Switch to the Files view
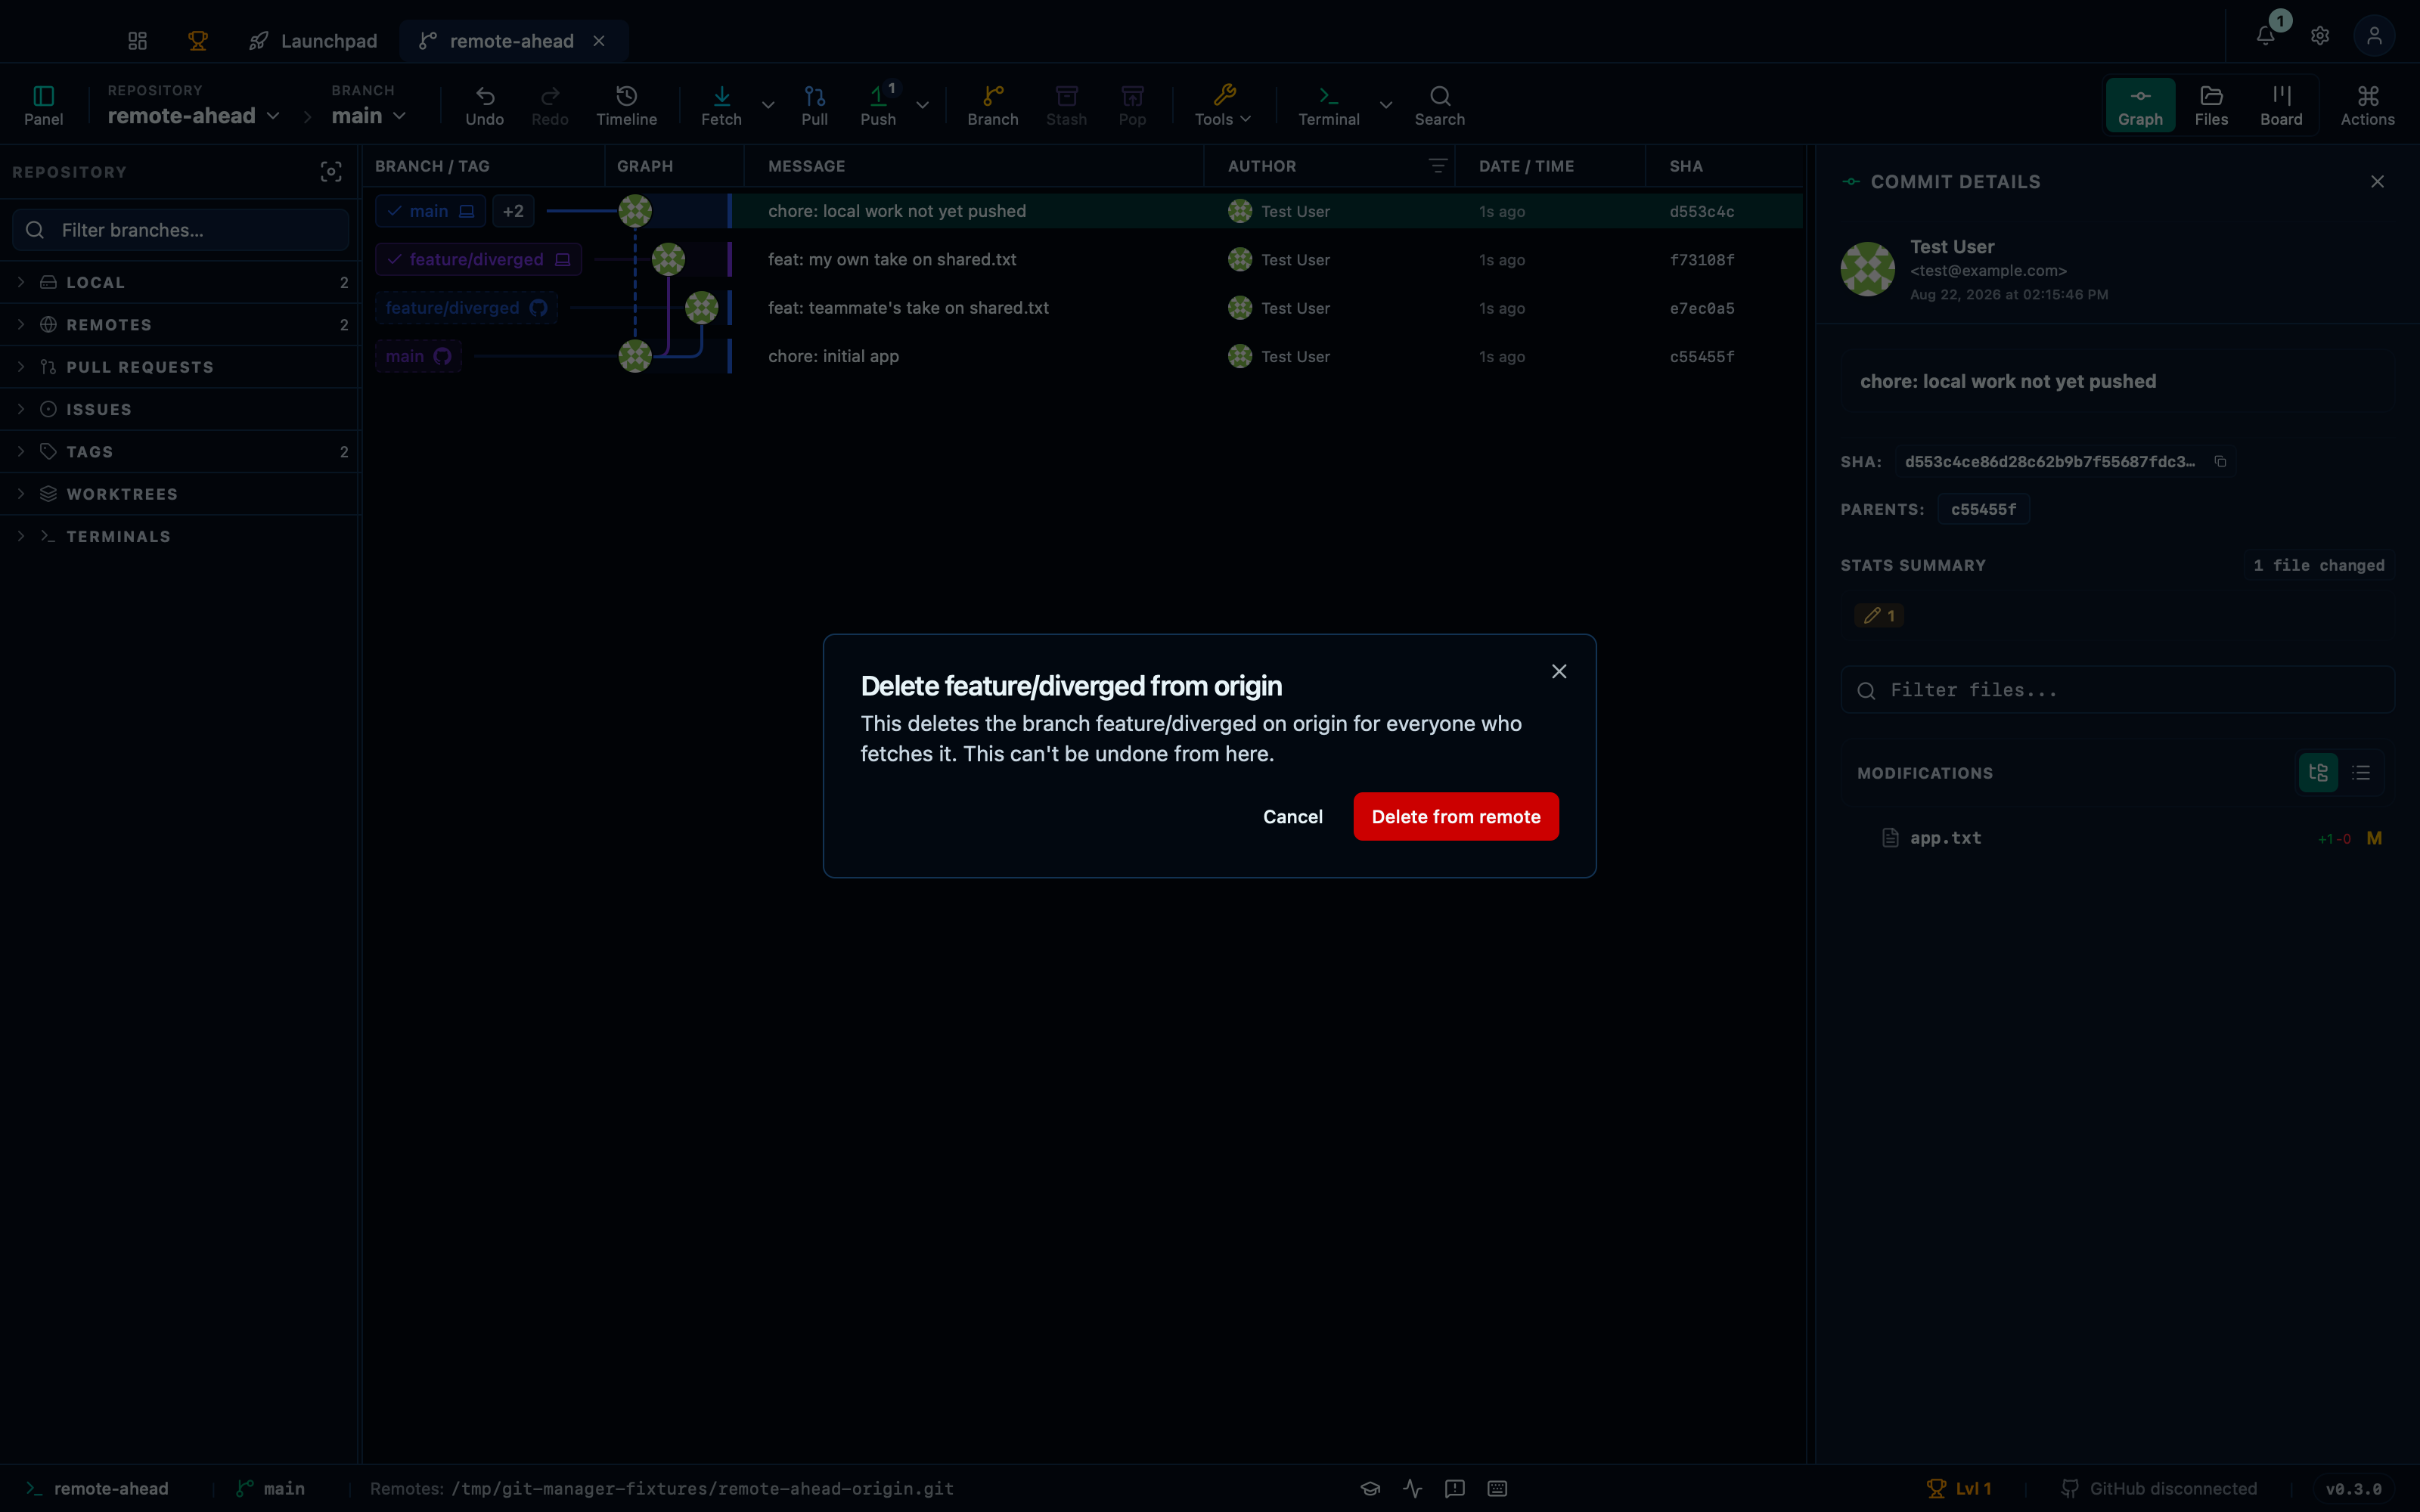 tap(2211, 105)
